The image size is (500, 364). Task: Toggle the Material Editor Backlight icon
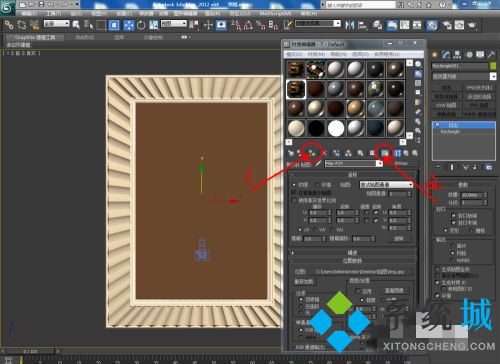click(418, 74)
